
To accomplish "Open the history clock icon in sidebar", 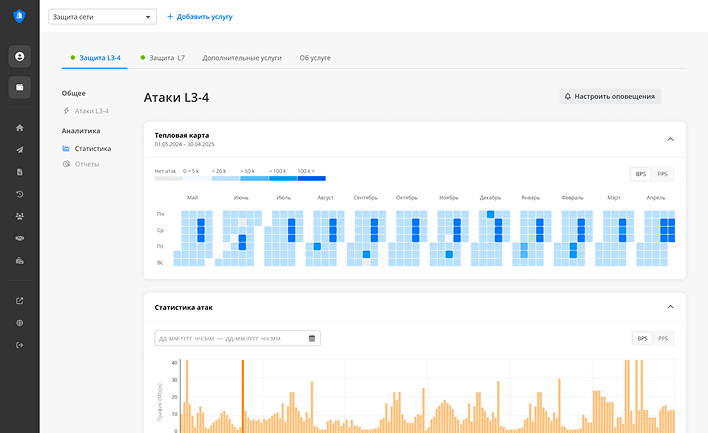I will coord(20,194).
